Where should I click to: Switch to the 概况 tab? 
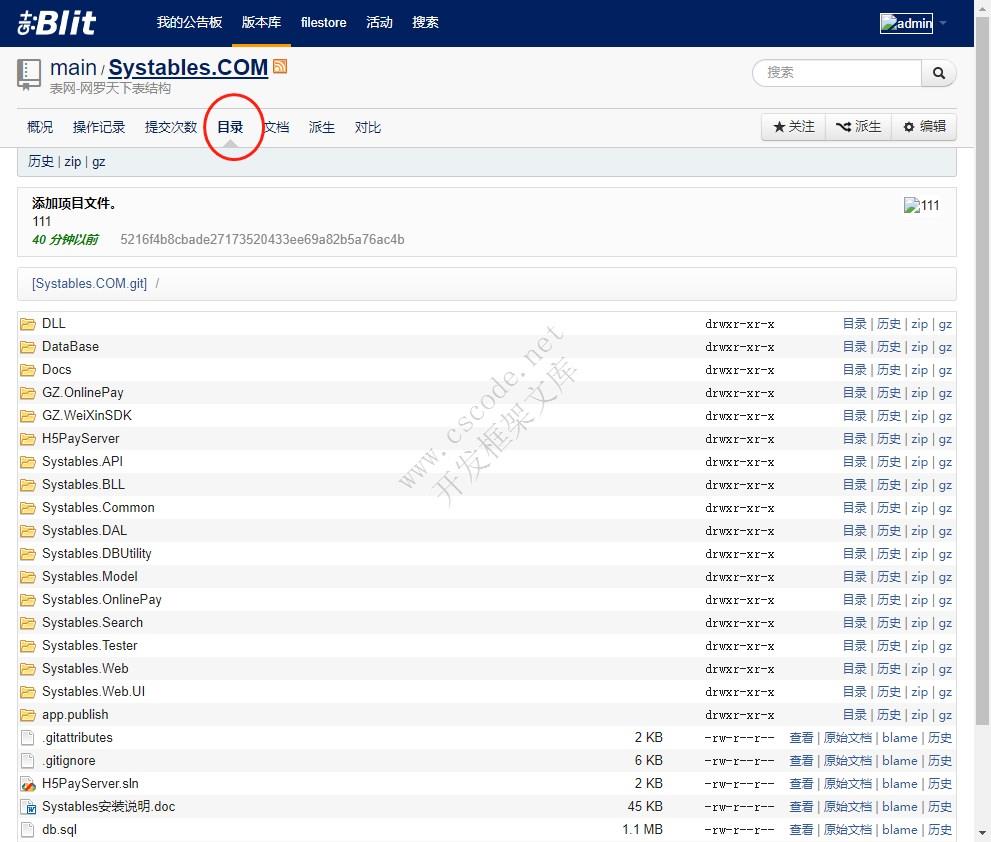tap(40, 127)
